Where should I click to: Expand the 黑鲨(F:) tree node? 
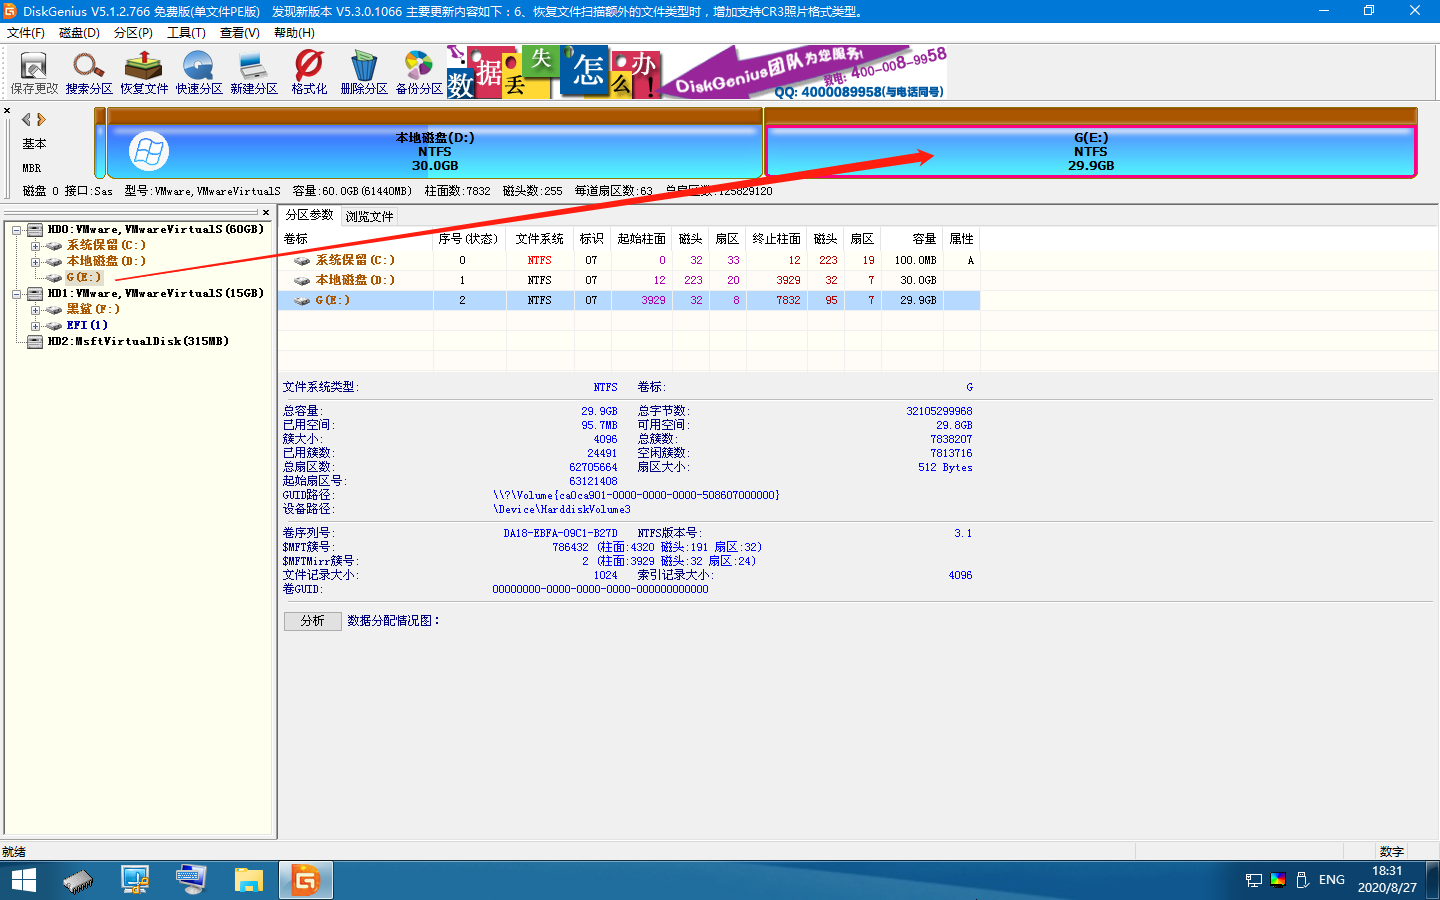click(35, 310)
